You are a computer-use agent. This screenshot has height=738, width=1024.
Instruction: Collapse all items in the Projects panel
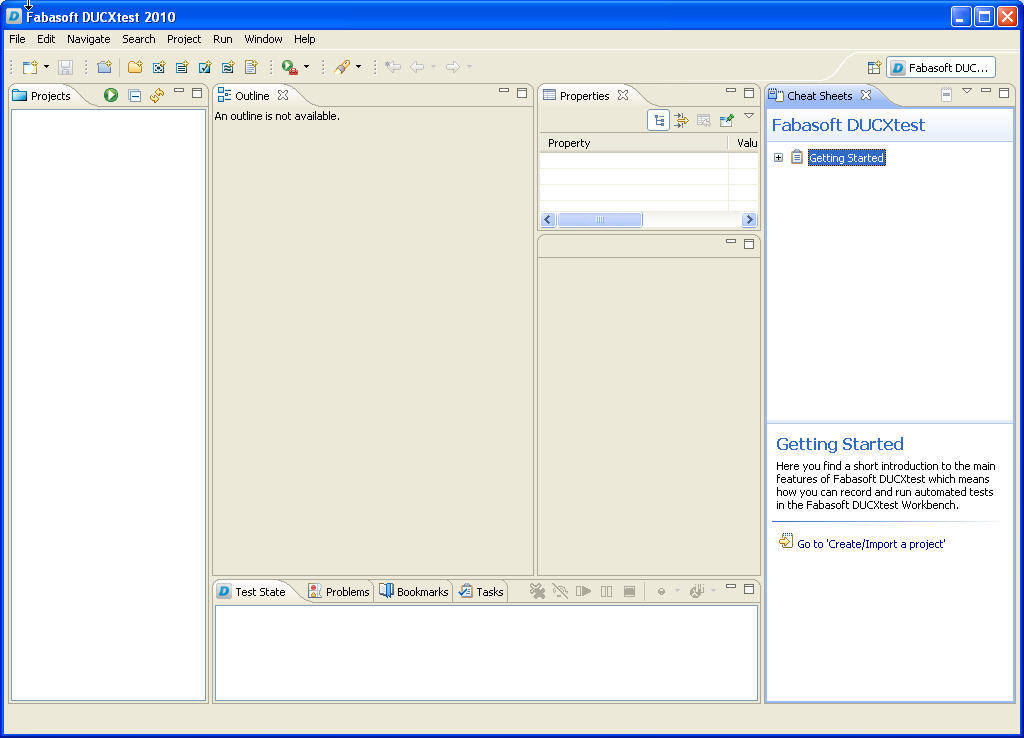pyautogui.click(x=134, y=95)
